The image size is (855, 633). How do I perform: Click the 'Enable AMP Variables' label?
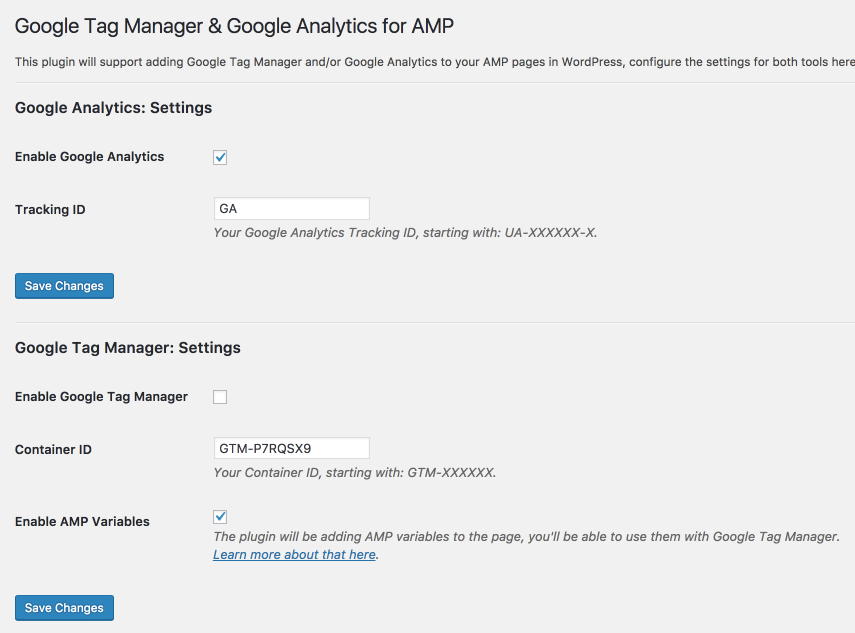coord(82,522)
